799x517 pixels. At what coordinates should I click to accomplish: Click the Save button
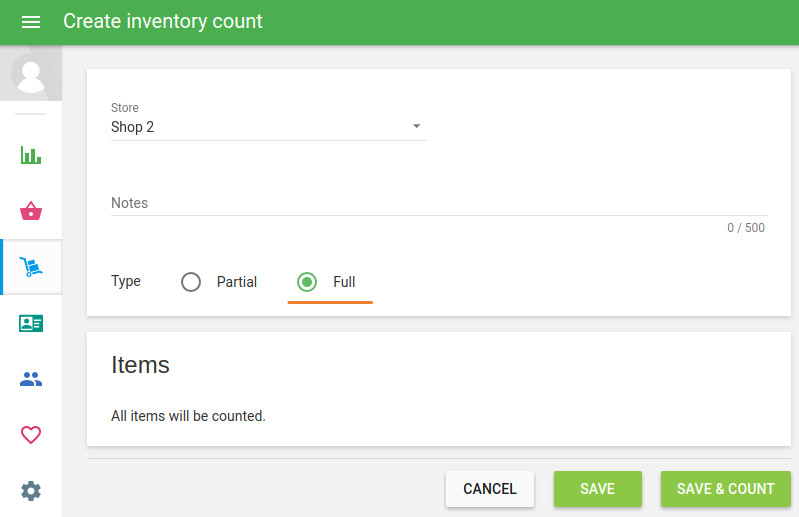tap(597, 489)
